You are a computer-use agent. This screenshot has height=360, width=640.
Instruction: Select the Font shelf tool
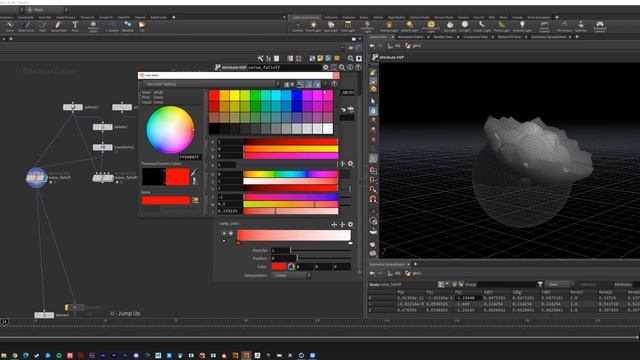pos(75,27)
